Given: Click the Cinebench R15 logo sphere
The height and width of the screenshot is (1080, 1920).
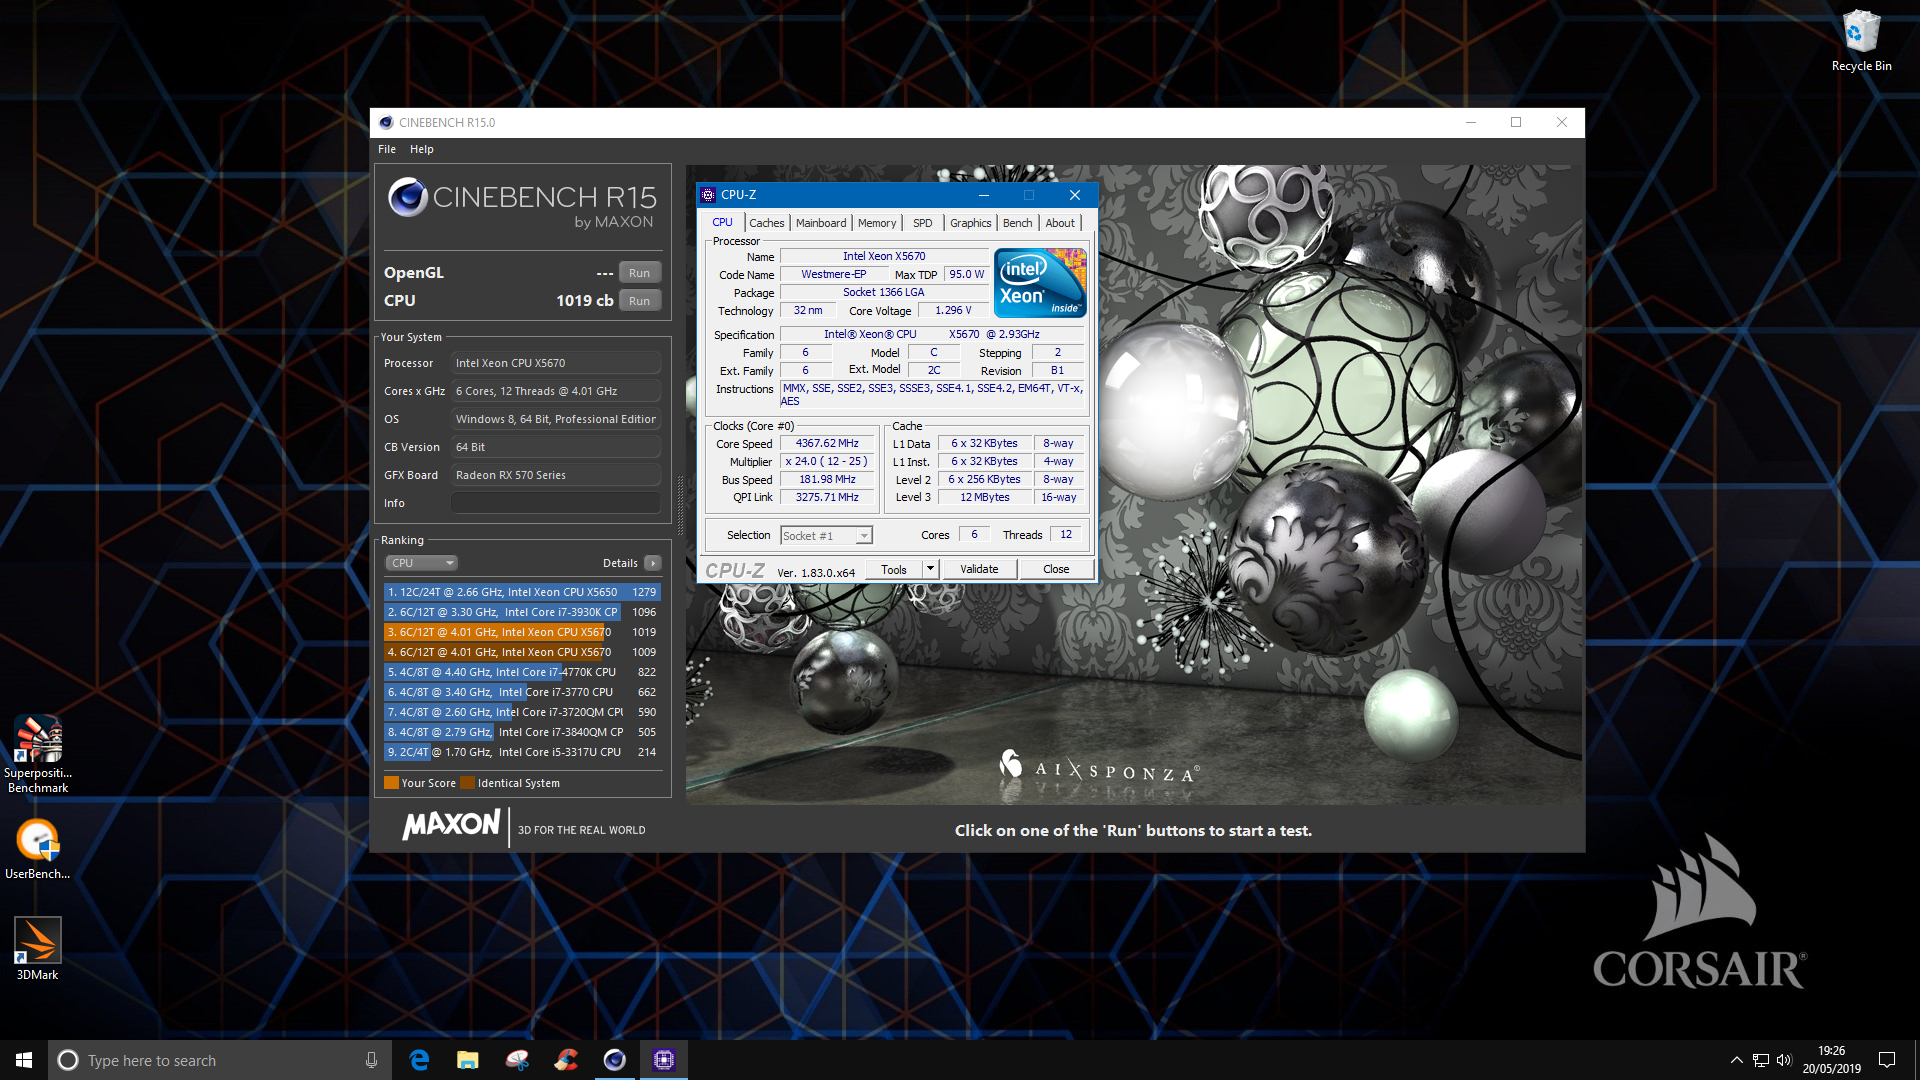Looking at the screenshot, I should (408, 197).
